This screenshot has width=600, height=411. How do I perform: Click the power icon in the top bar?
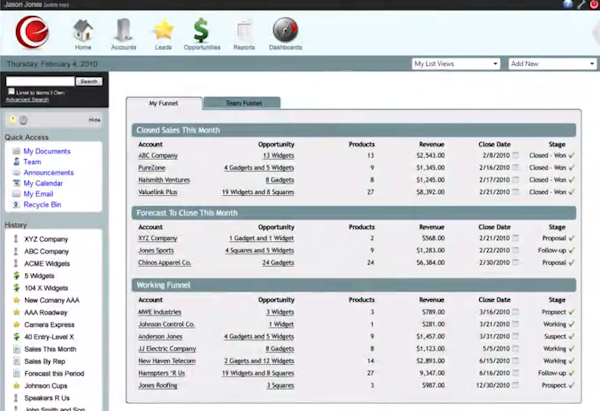click(595, 4)
